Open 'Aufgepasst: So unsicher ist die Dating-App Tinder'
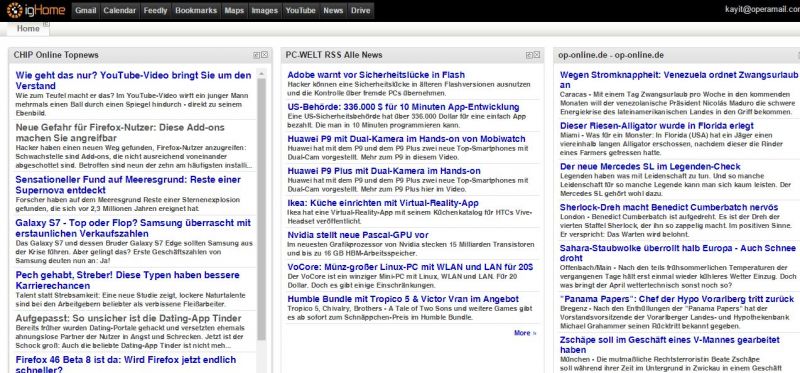 [x=129, y=318]
